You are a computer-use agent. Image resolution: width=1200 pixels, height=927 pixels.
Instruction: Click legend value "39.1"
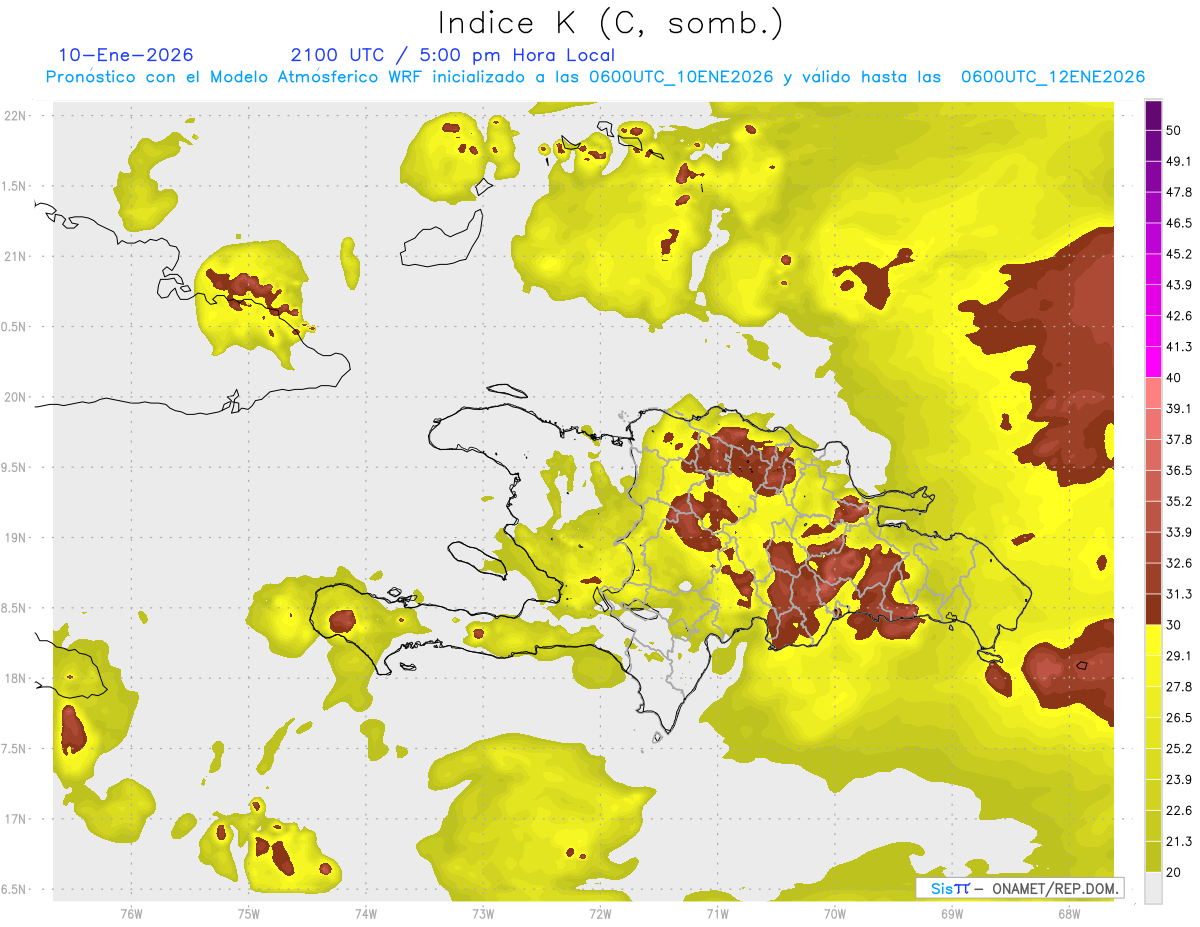tap(1179, 409)
